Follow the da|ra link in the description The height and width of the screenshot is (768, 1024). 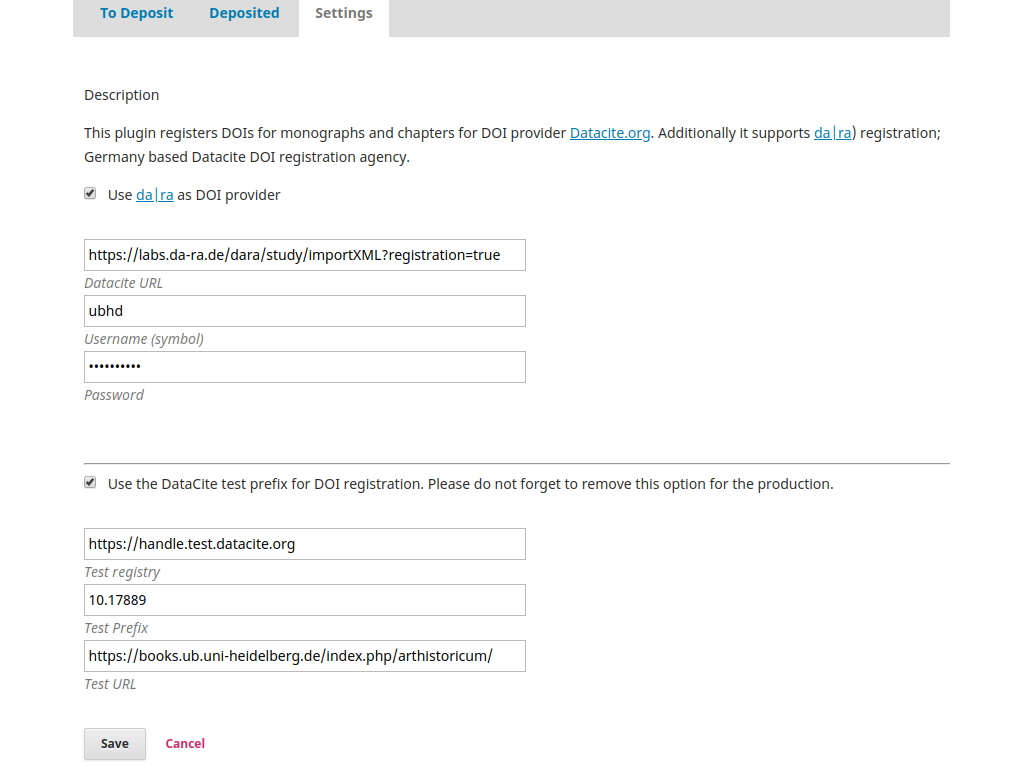pyautogui.click(x=832, y=133)
